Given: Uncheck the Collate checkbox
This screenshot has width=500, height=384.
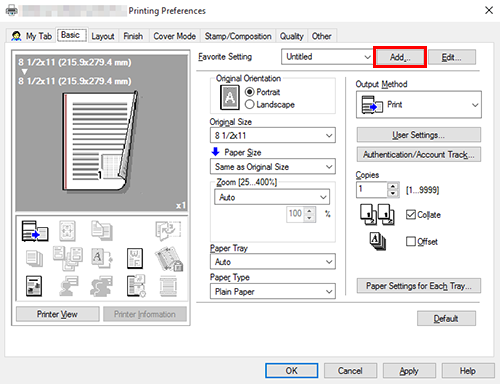Looking at the screenshot, I should tap(411, 215).
